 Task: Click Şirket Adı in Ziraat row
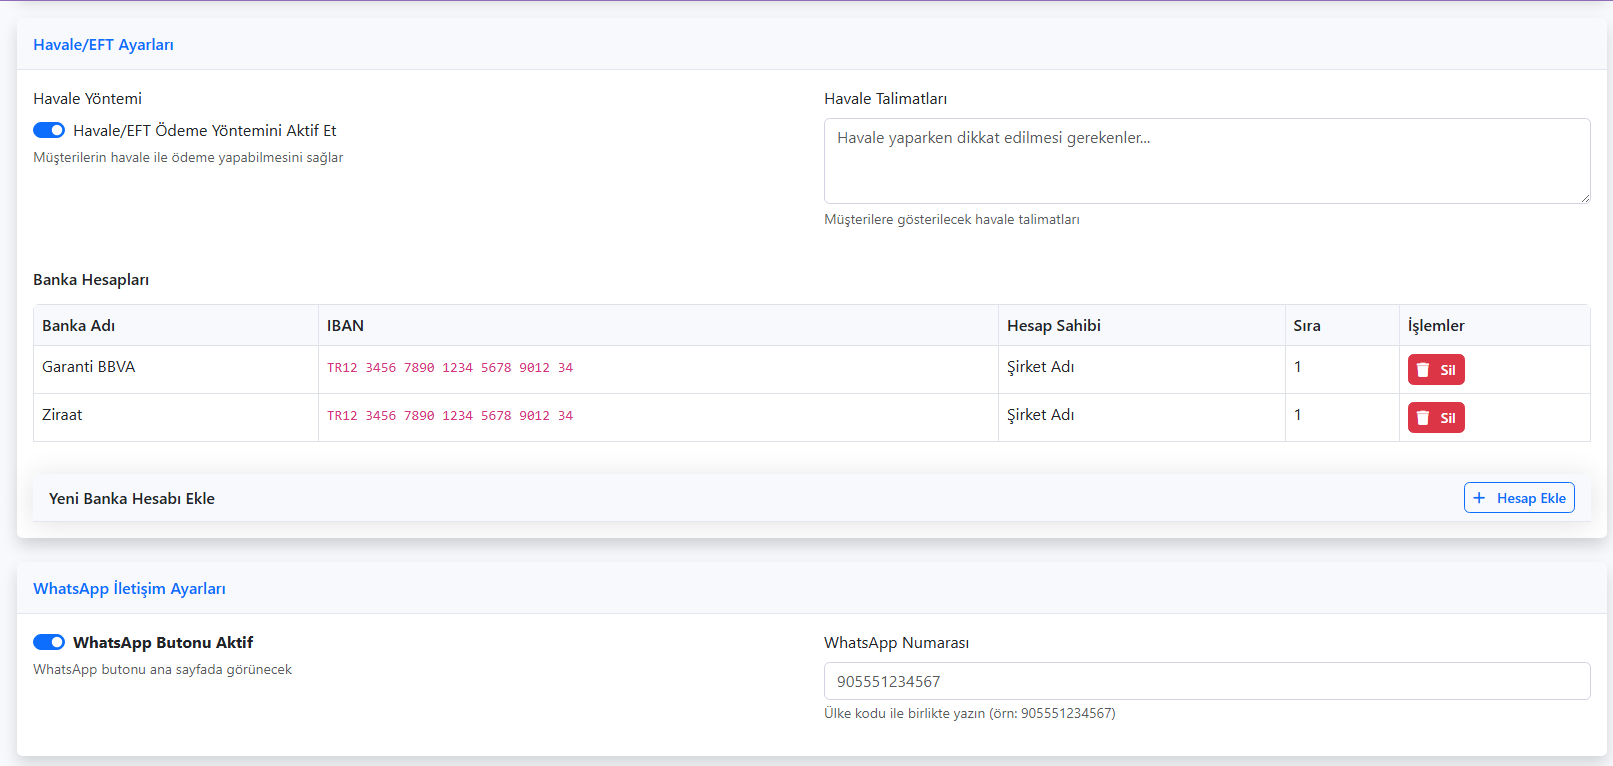pos(1040,415)
